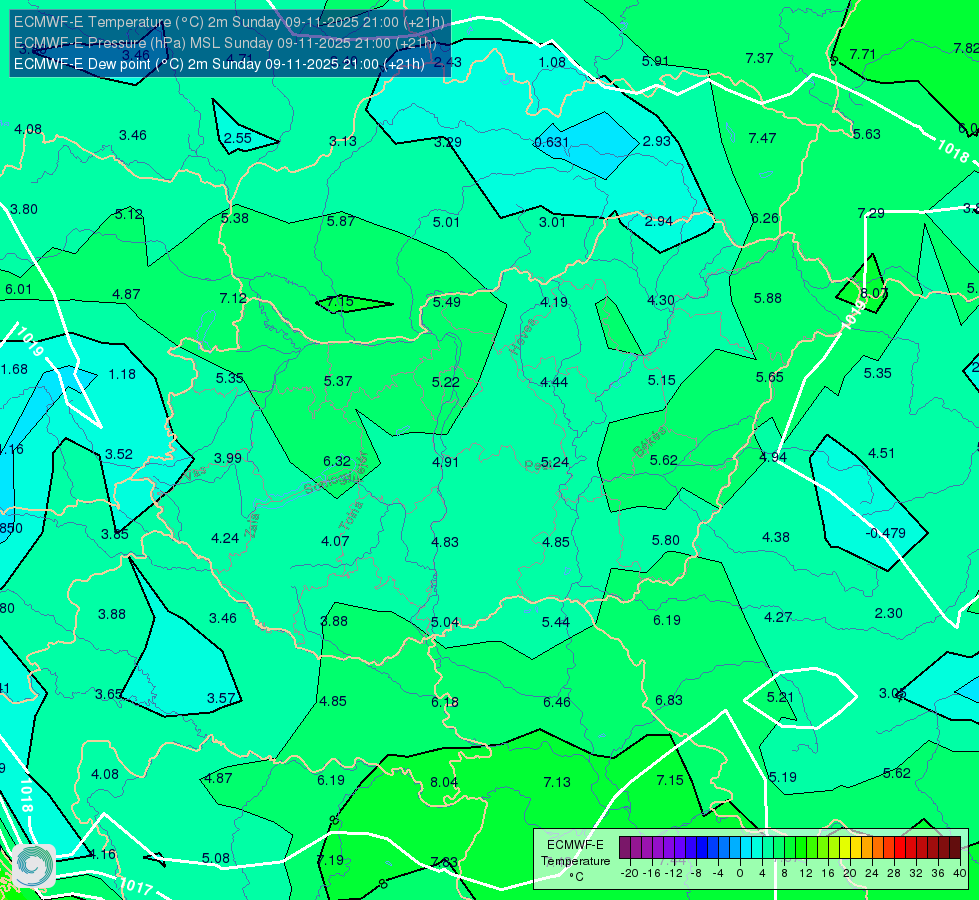
Task: Click the map value 6.18
Action: pyautogui.click(x=445, y=702)
